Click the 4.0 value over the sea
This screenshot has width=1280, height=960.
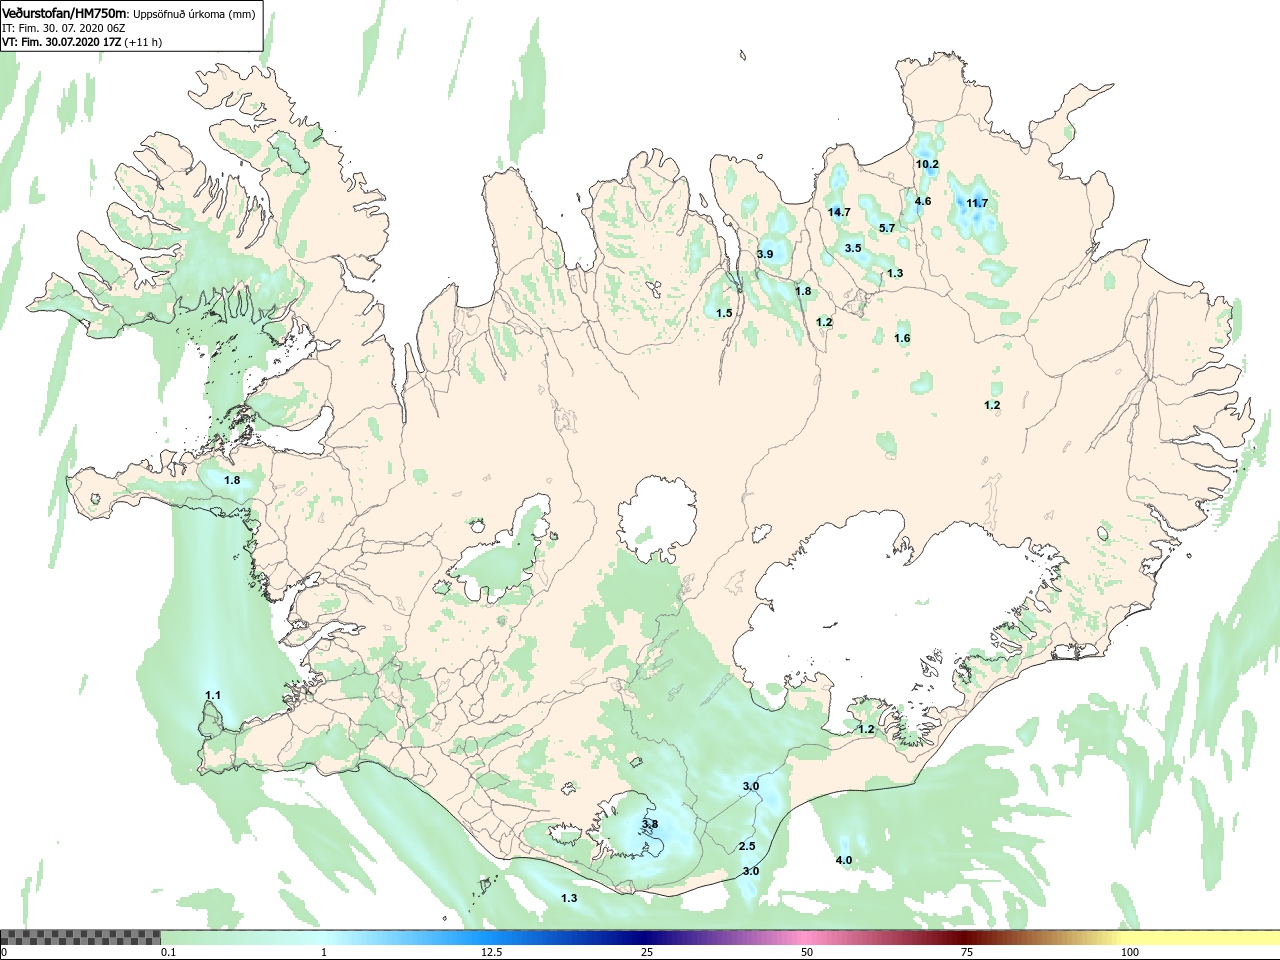point(844,860)
